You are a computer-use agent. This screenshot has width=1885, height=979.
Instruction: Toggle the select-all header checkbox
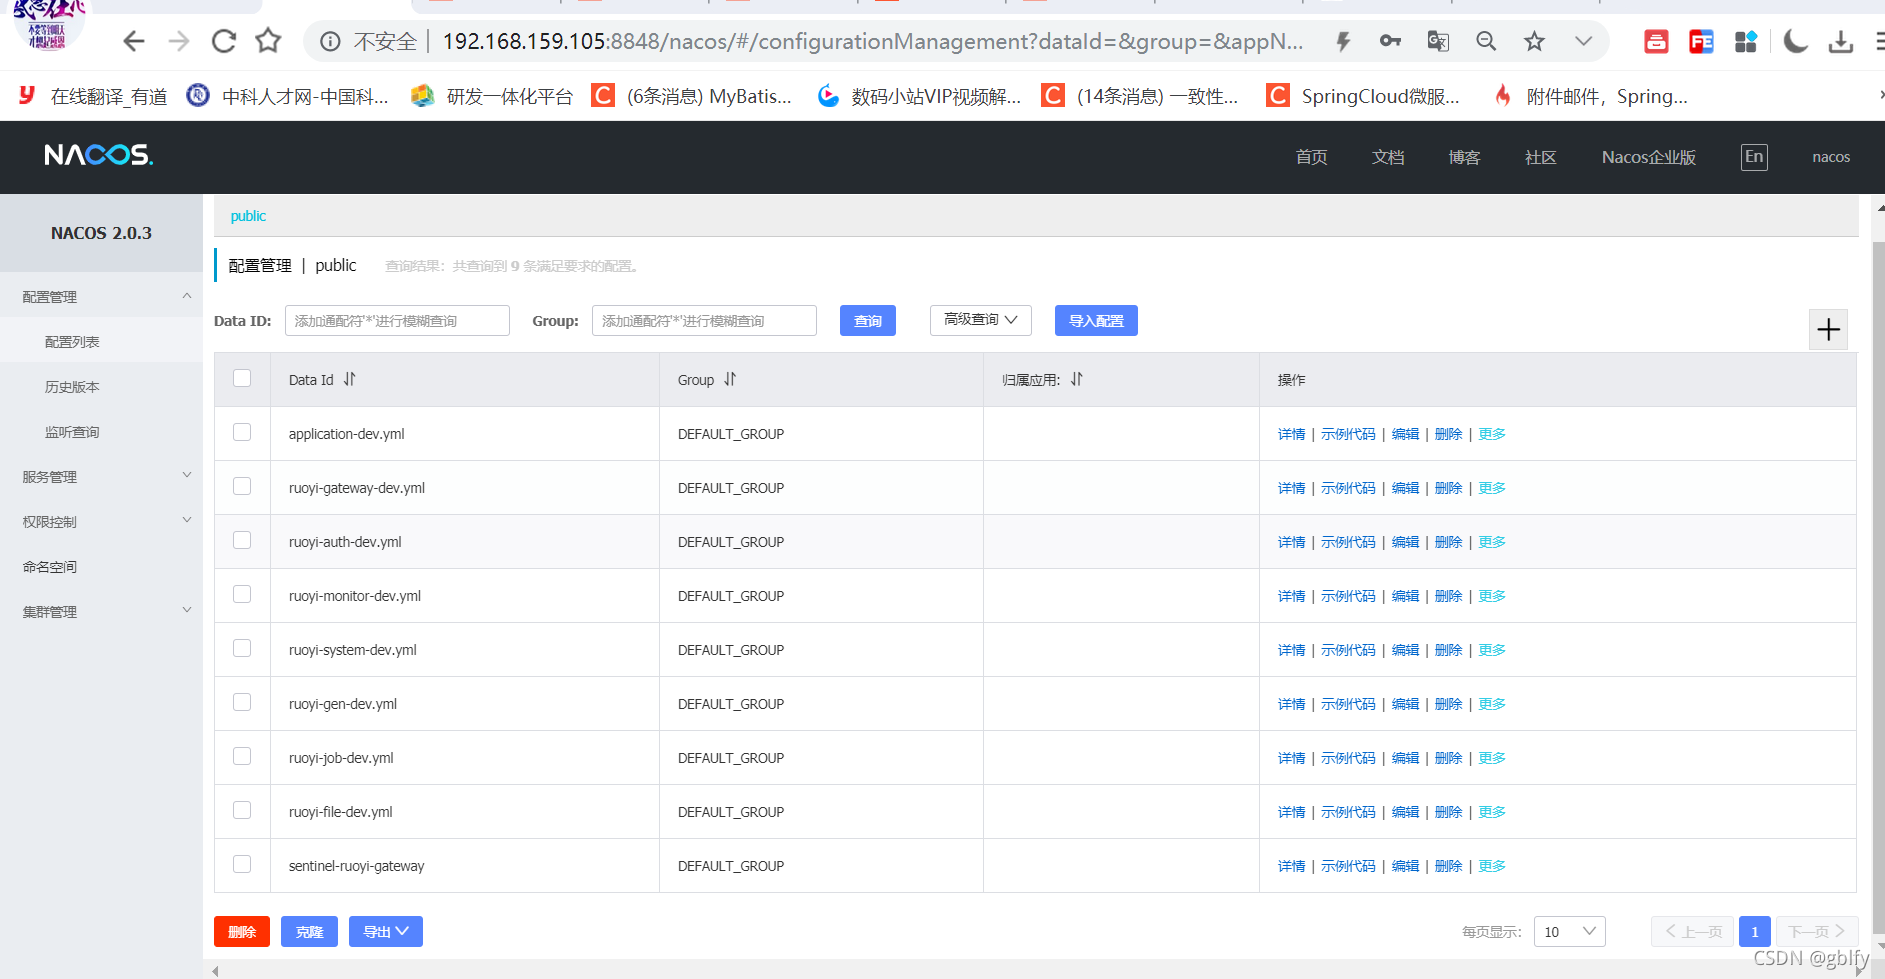pyautogui.click(x=242, y=378)
